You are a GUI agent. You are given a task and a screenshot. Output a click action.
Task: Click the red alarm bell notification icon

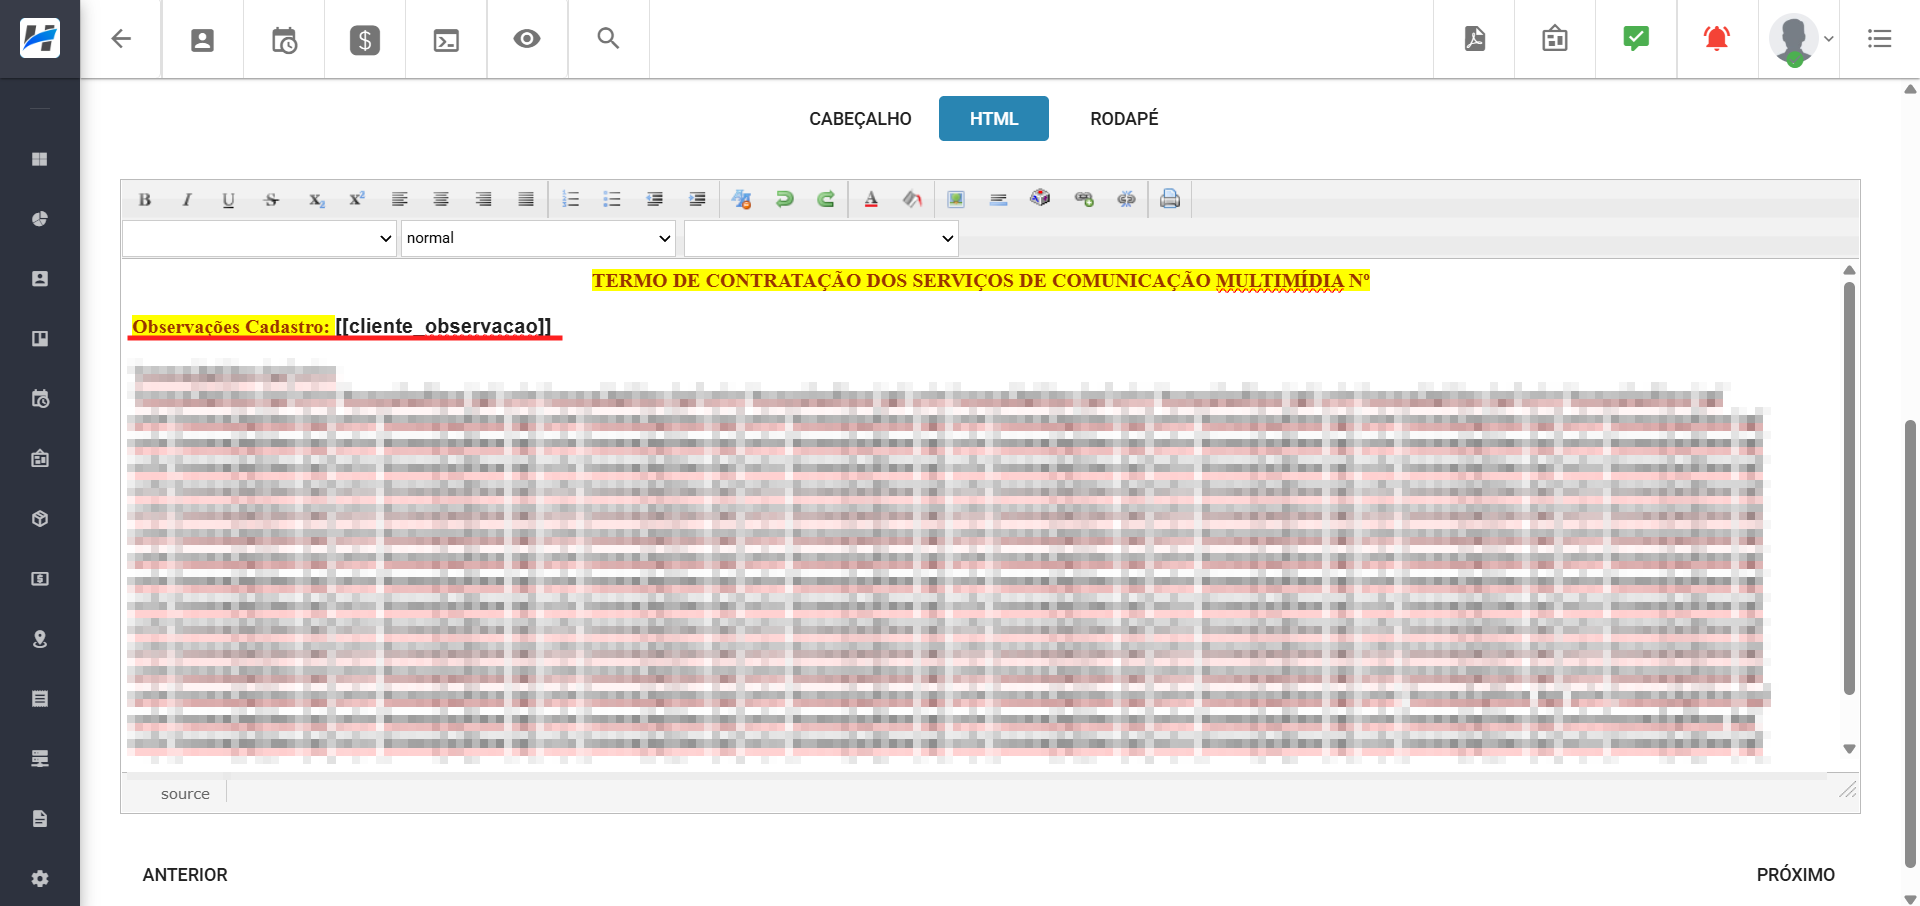pyautogui.click(x=1717, y=39)
